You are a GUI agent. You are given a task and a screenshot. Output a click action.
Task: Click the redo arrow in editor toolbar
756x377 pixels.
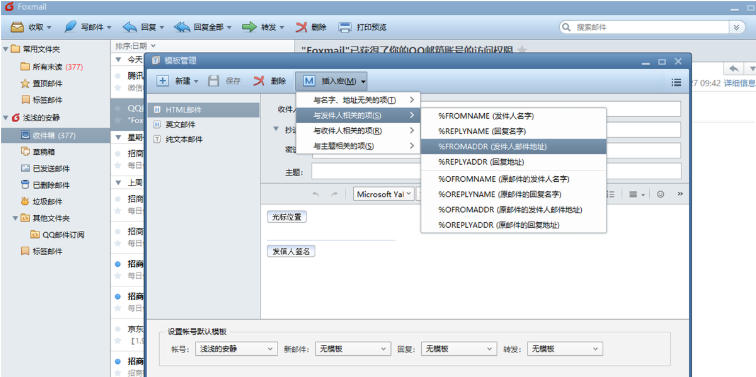[334, 194]
